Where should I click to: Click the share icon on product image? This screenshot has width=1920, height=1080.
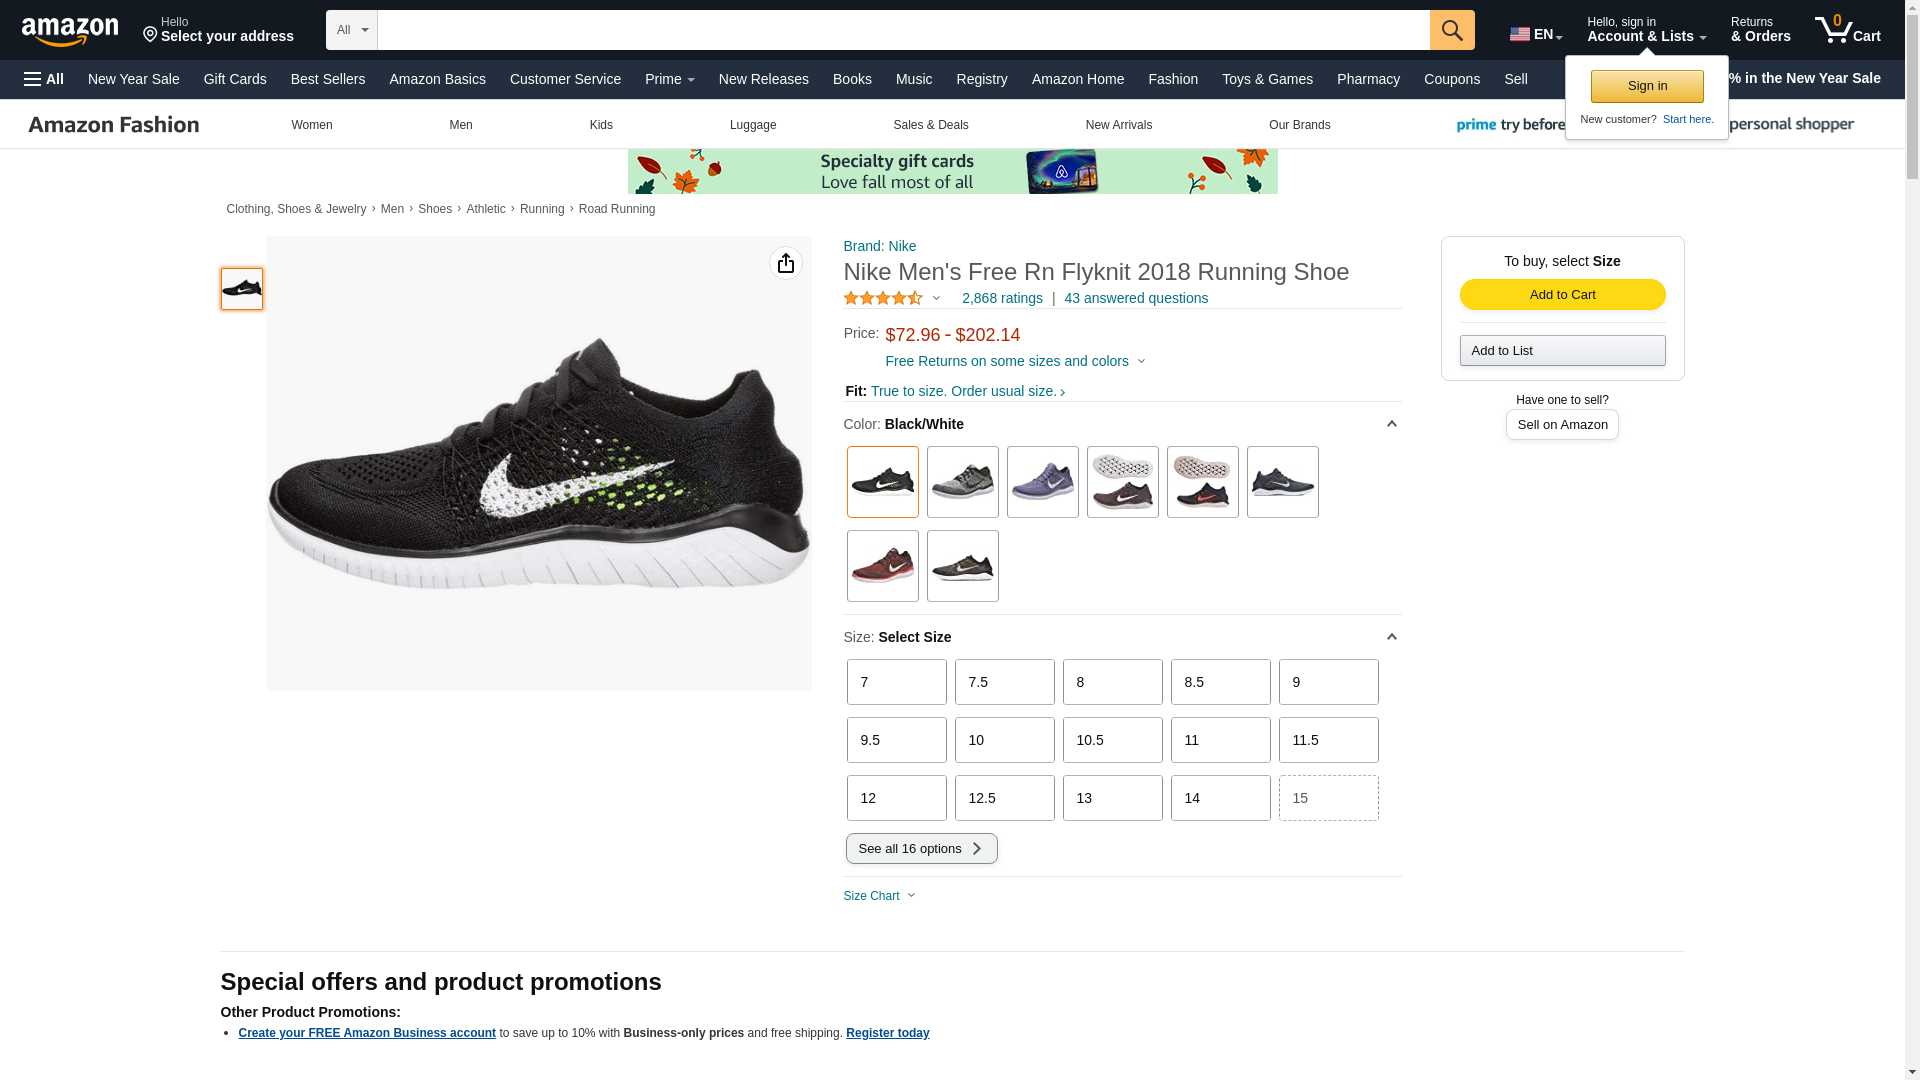[785, 263]
